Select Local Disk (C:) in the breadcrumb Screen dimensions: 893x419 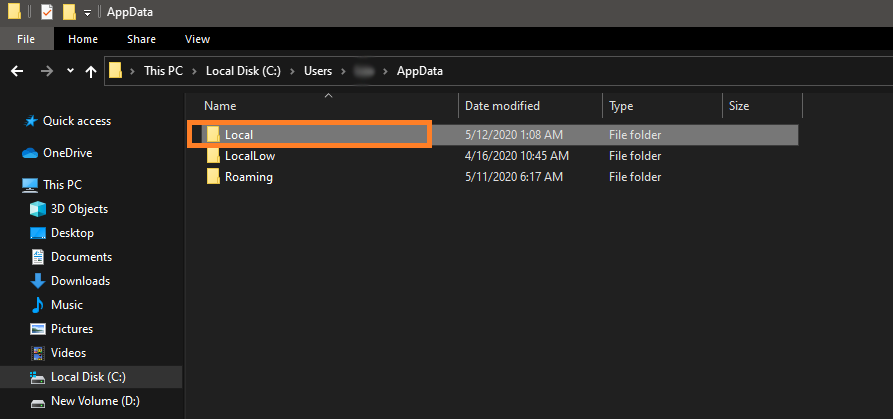pyautogui.click(x=243, y=71)
